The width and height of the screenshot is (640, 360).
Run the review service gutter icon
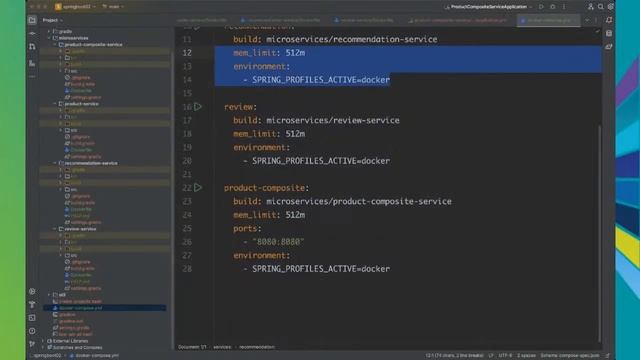click(x=198, y=107)
